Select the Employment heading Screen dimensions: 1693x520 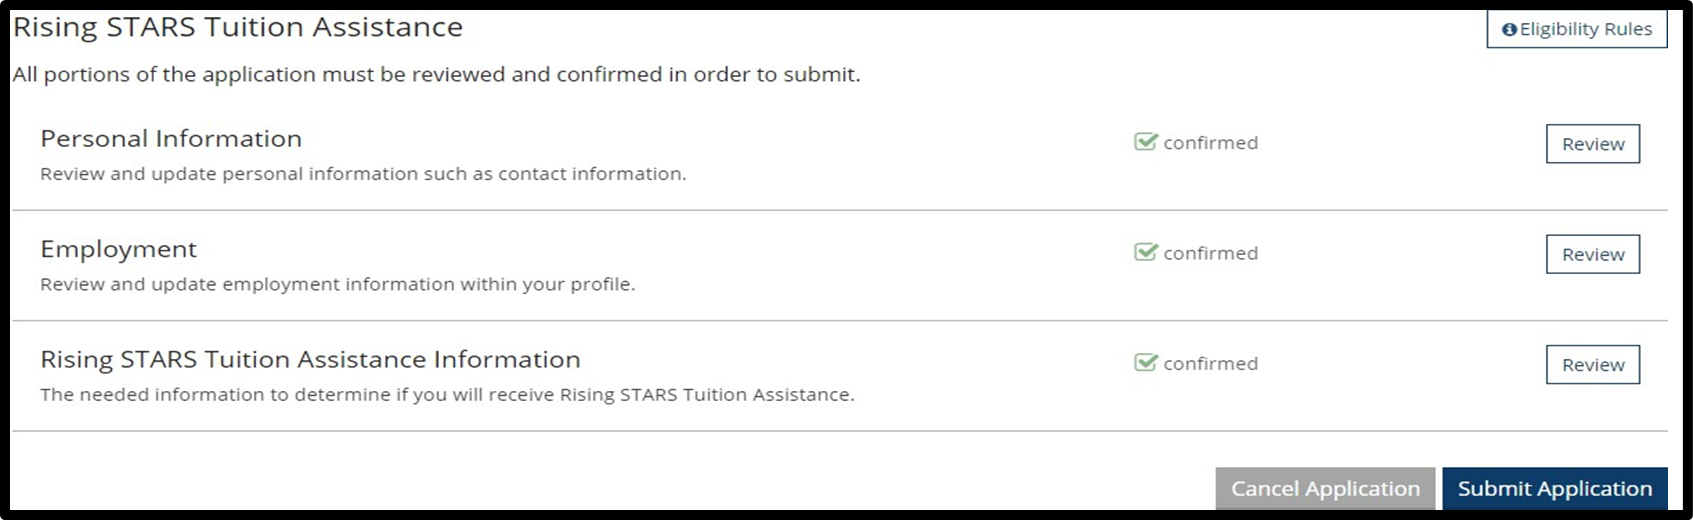(x=119, y=250)
